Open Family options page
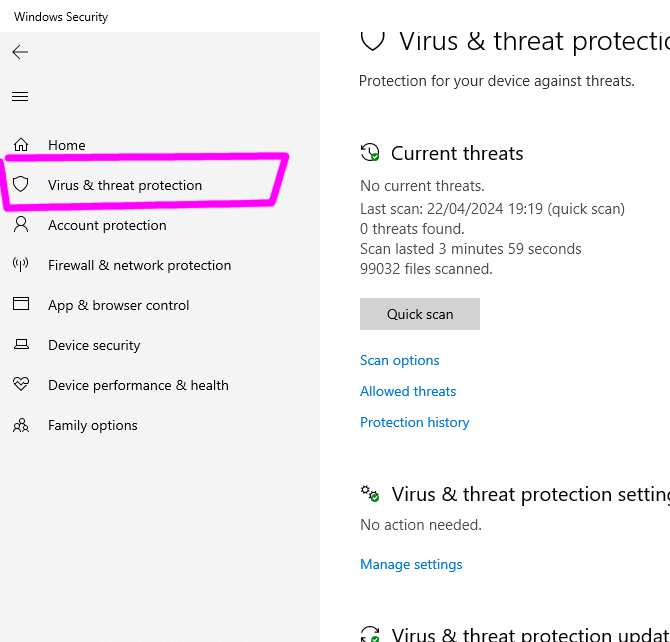Screen dimensions: 670x642 pos(93,425)
